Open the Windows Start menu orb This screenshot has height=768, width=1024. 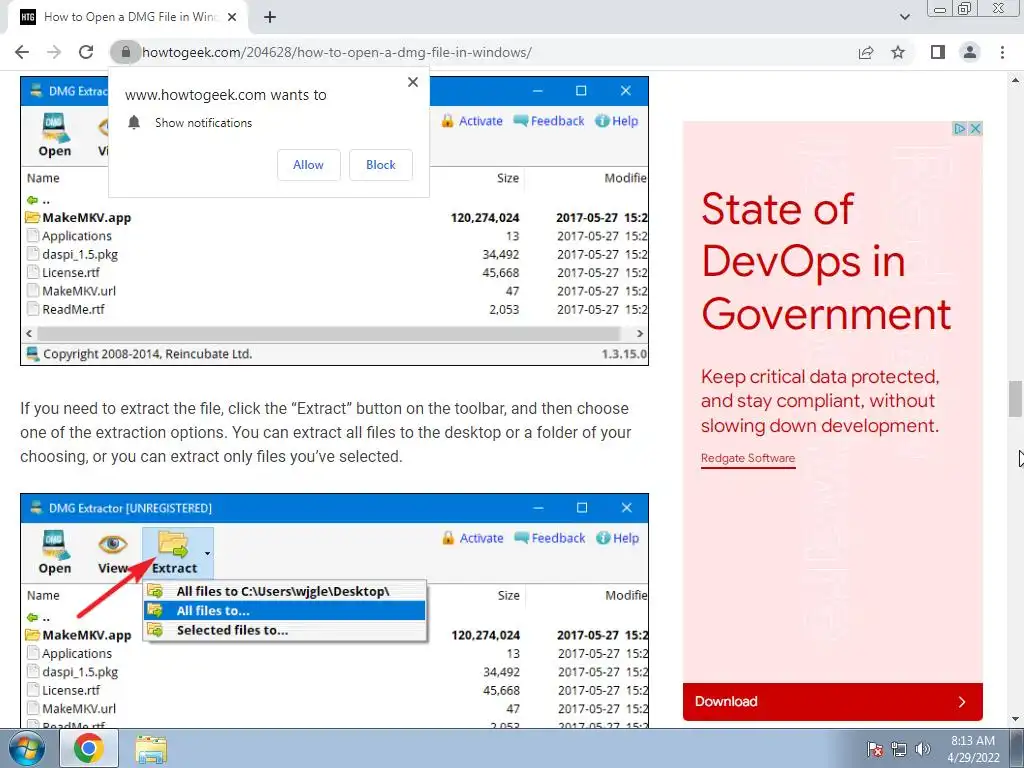pyautogui.click(x=27, y=748)
